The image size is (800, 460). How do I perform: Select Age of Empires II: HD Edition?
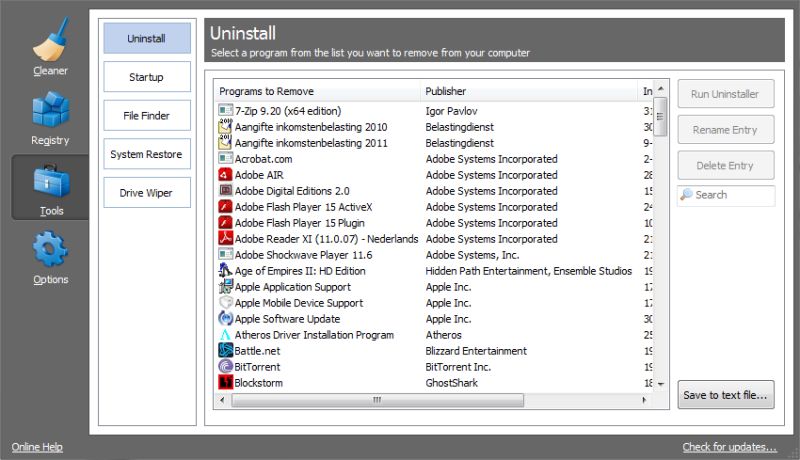click(x=300, y=271)
